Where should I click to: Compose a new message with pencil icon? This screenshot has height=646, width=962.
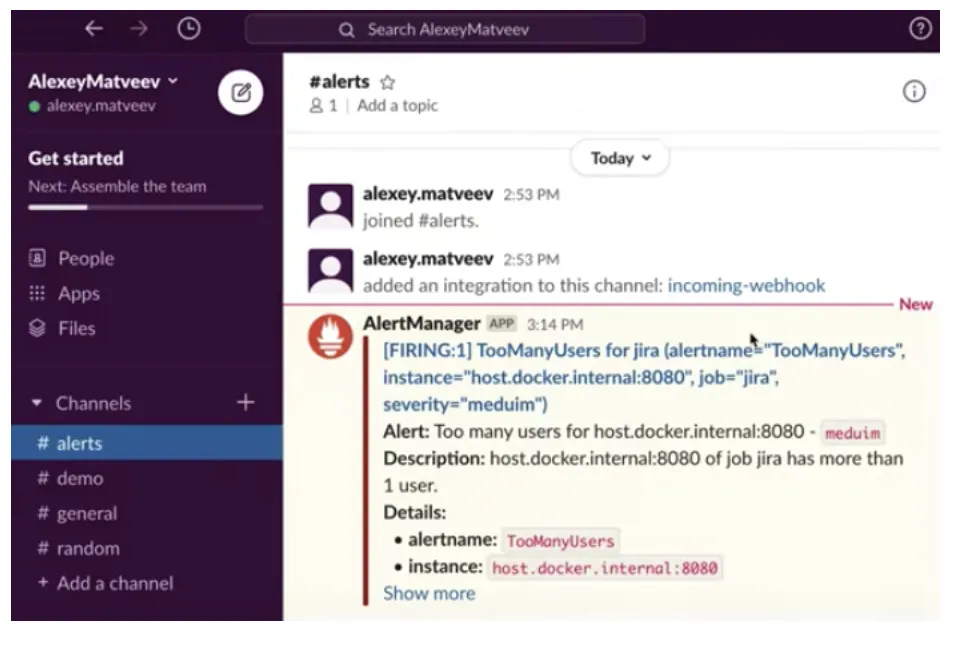tap(240, 93)
